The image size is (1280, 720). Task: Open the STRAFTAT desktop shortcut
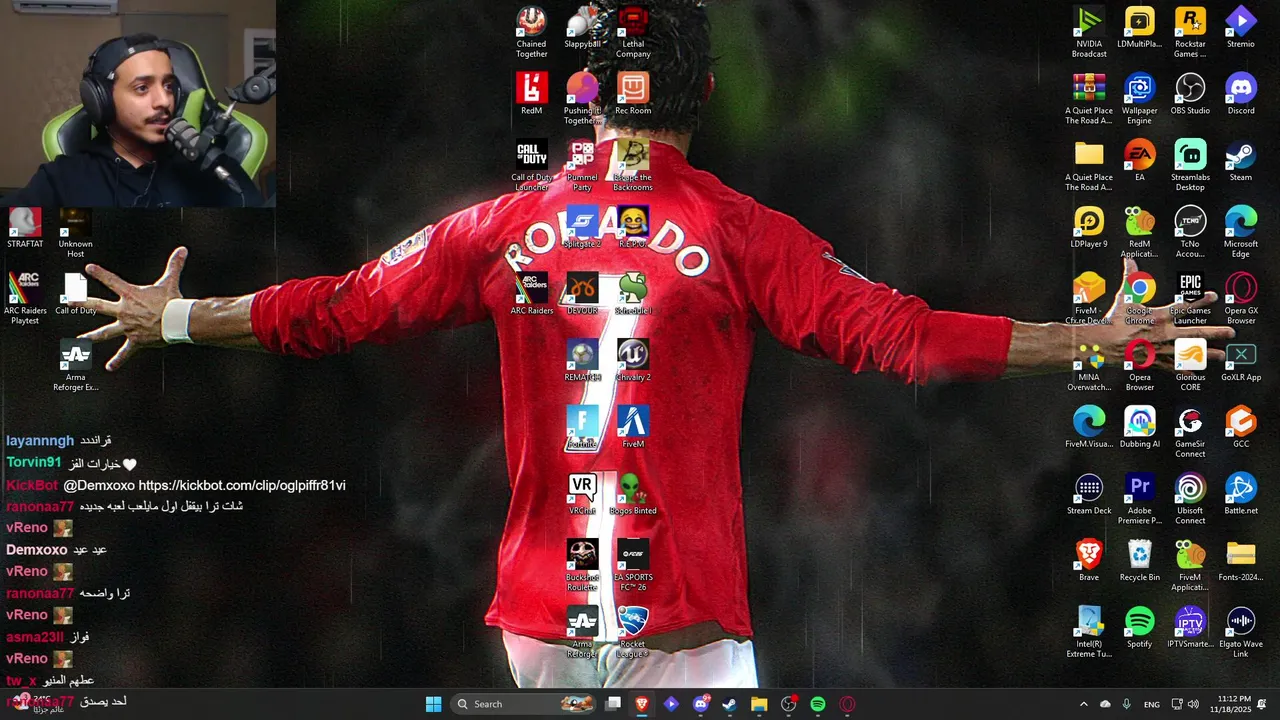point(25,228)
